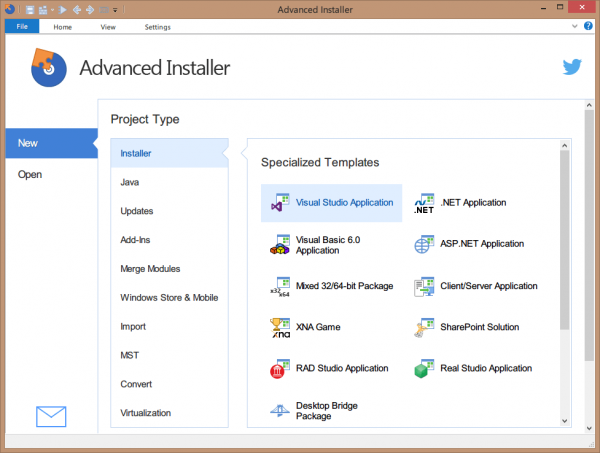
Task: Open Help via the question mark icon
Action: pyautogui.click(x=588, y=26)
